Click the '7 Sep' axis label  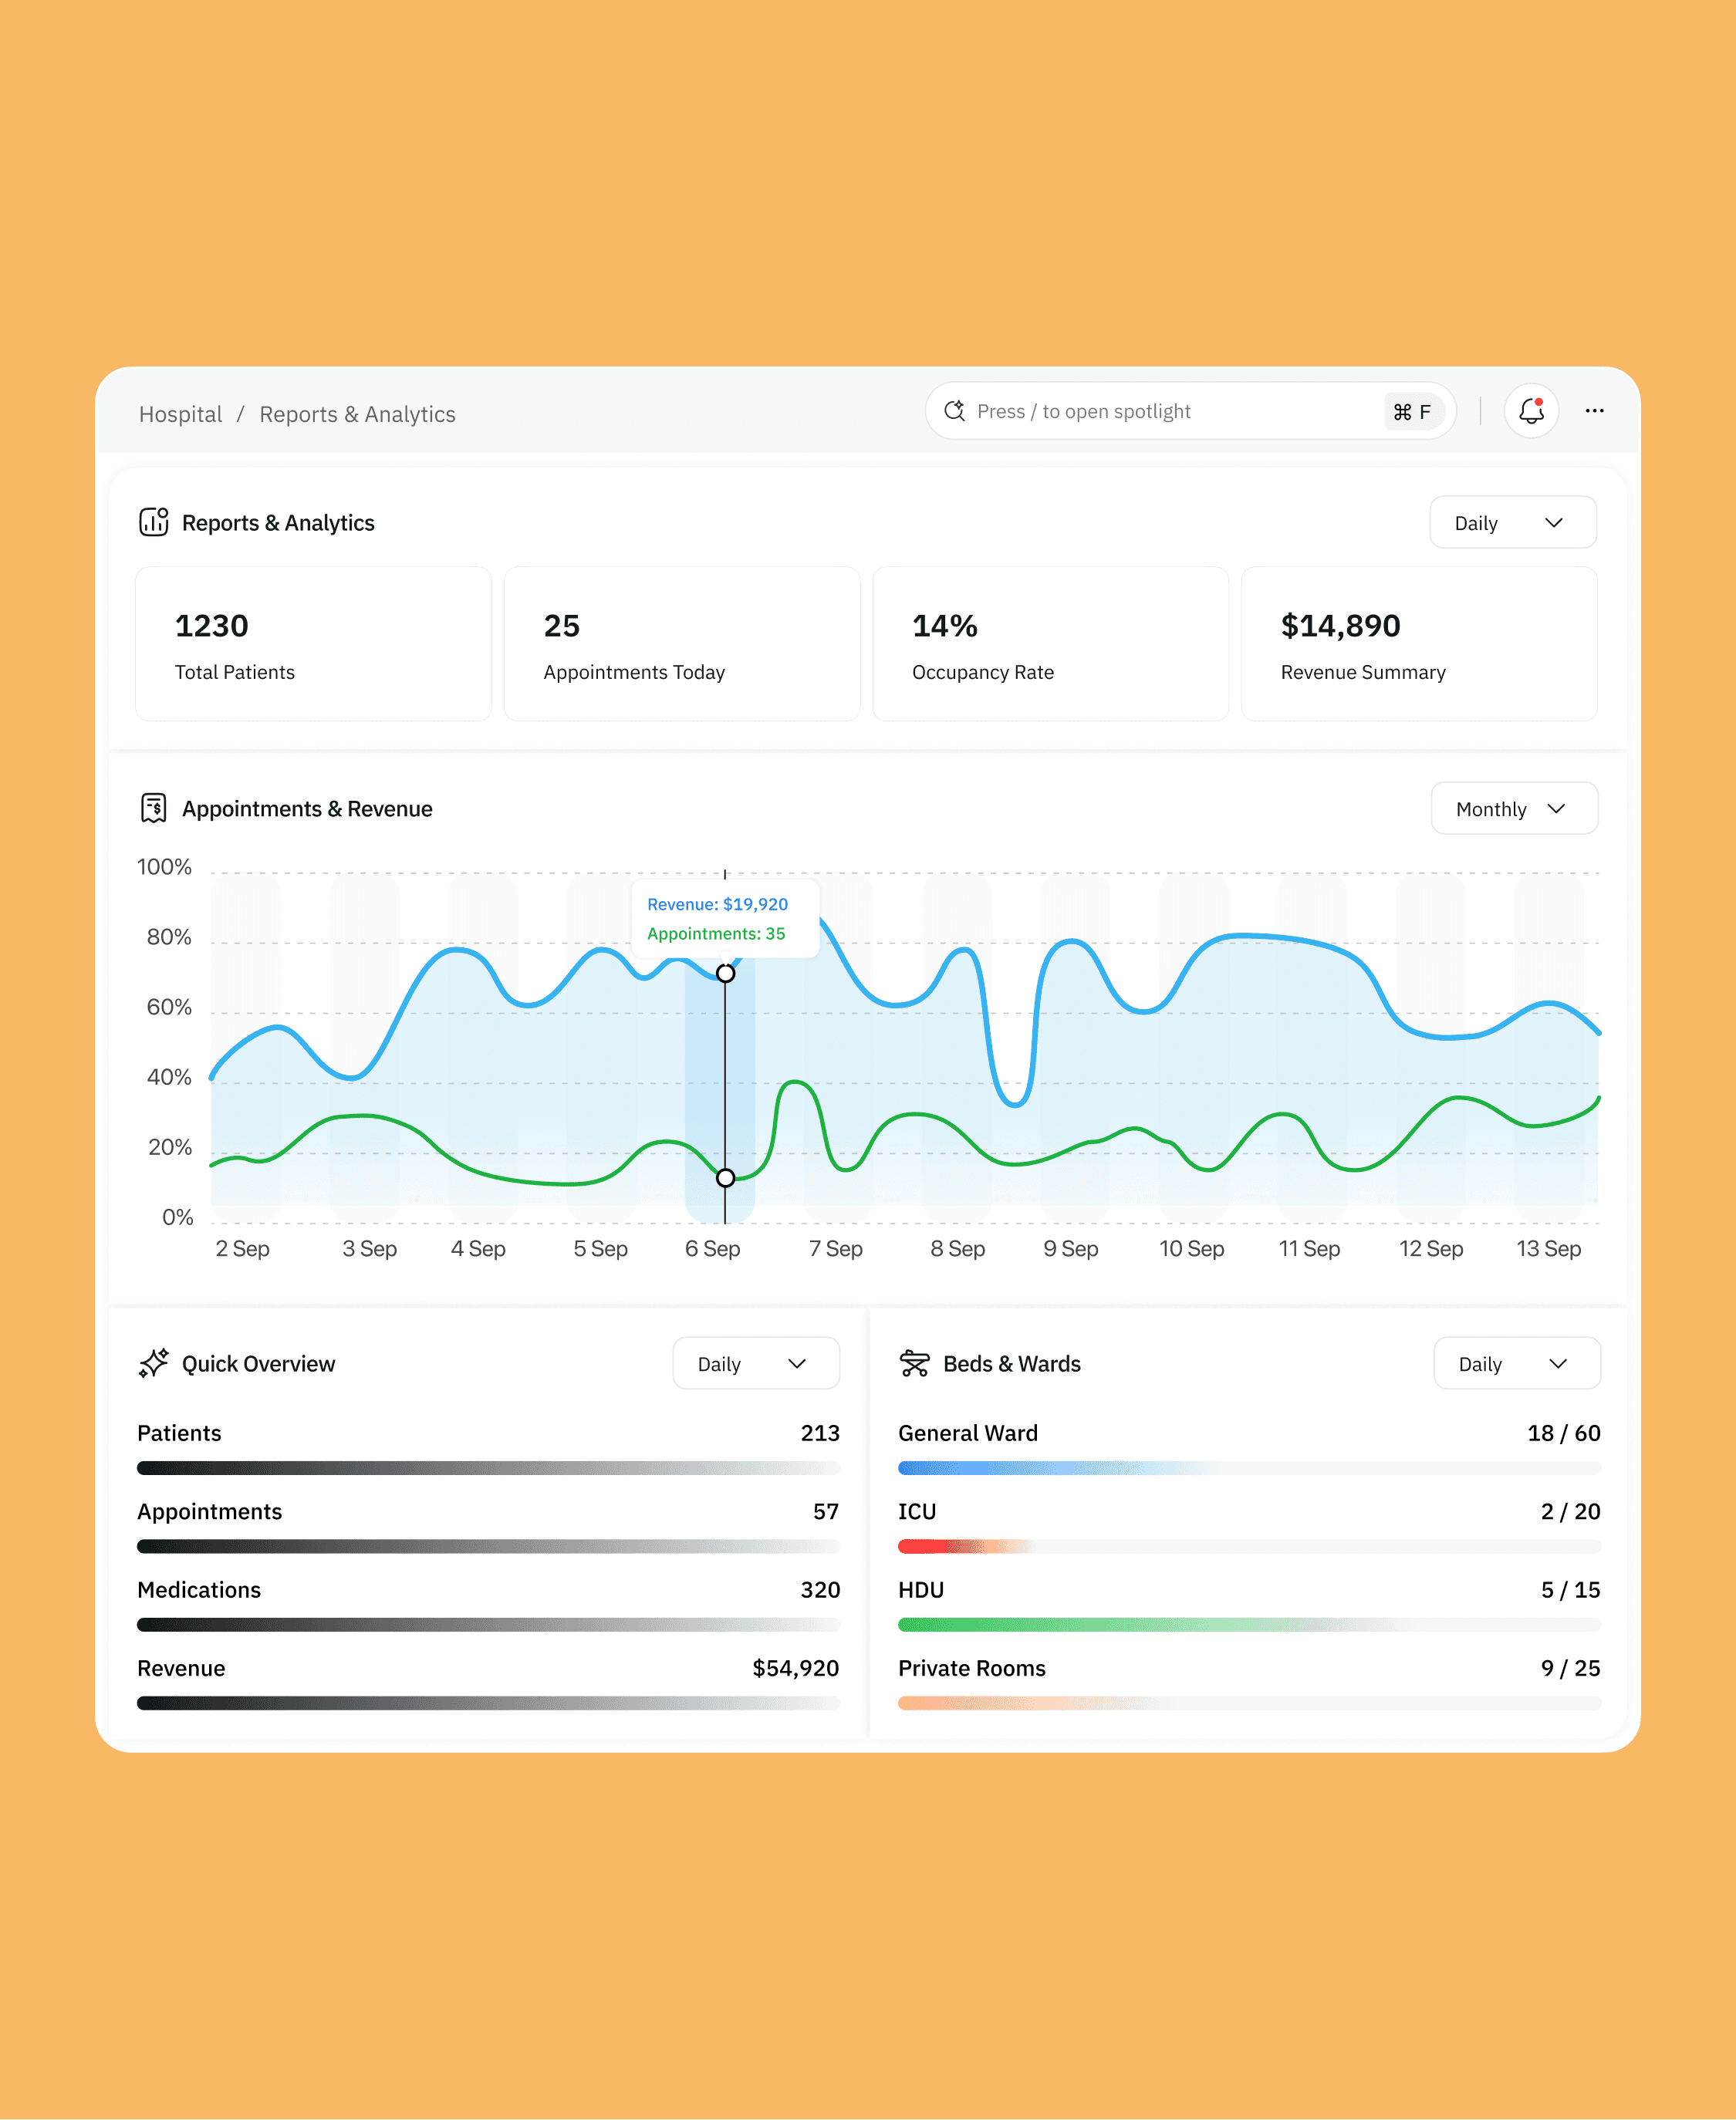click(835, 1248)
